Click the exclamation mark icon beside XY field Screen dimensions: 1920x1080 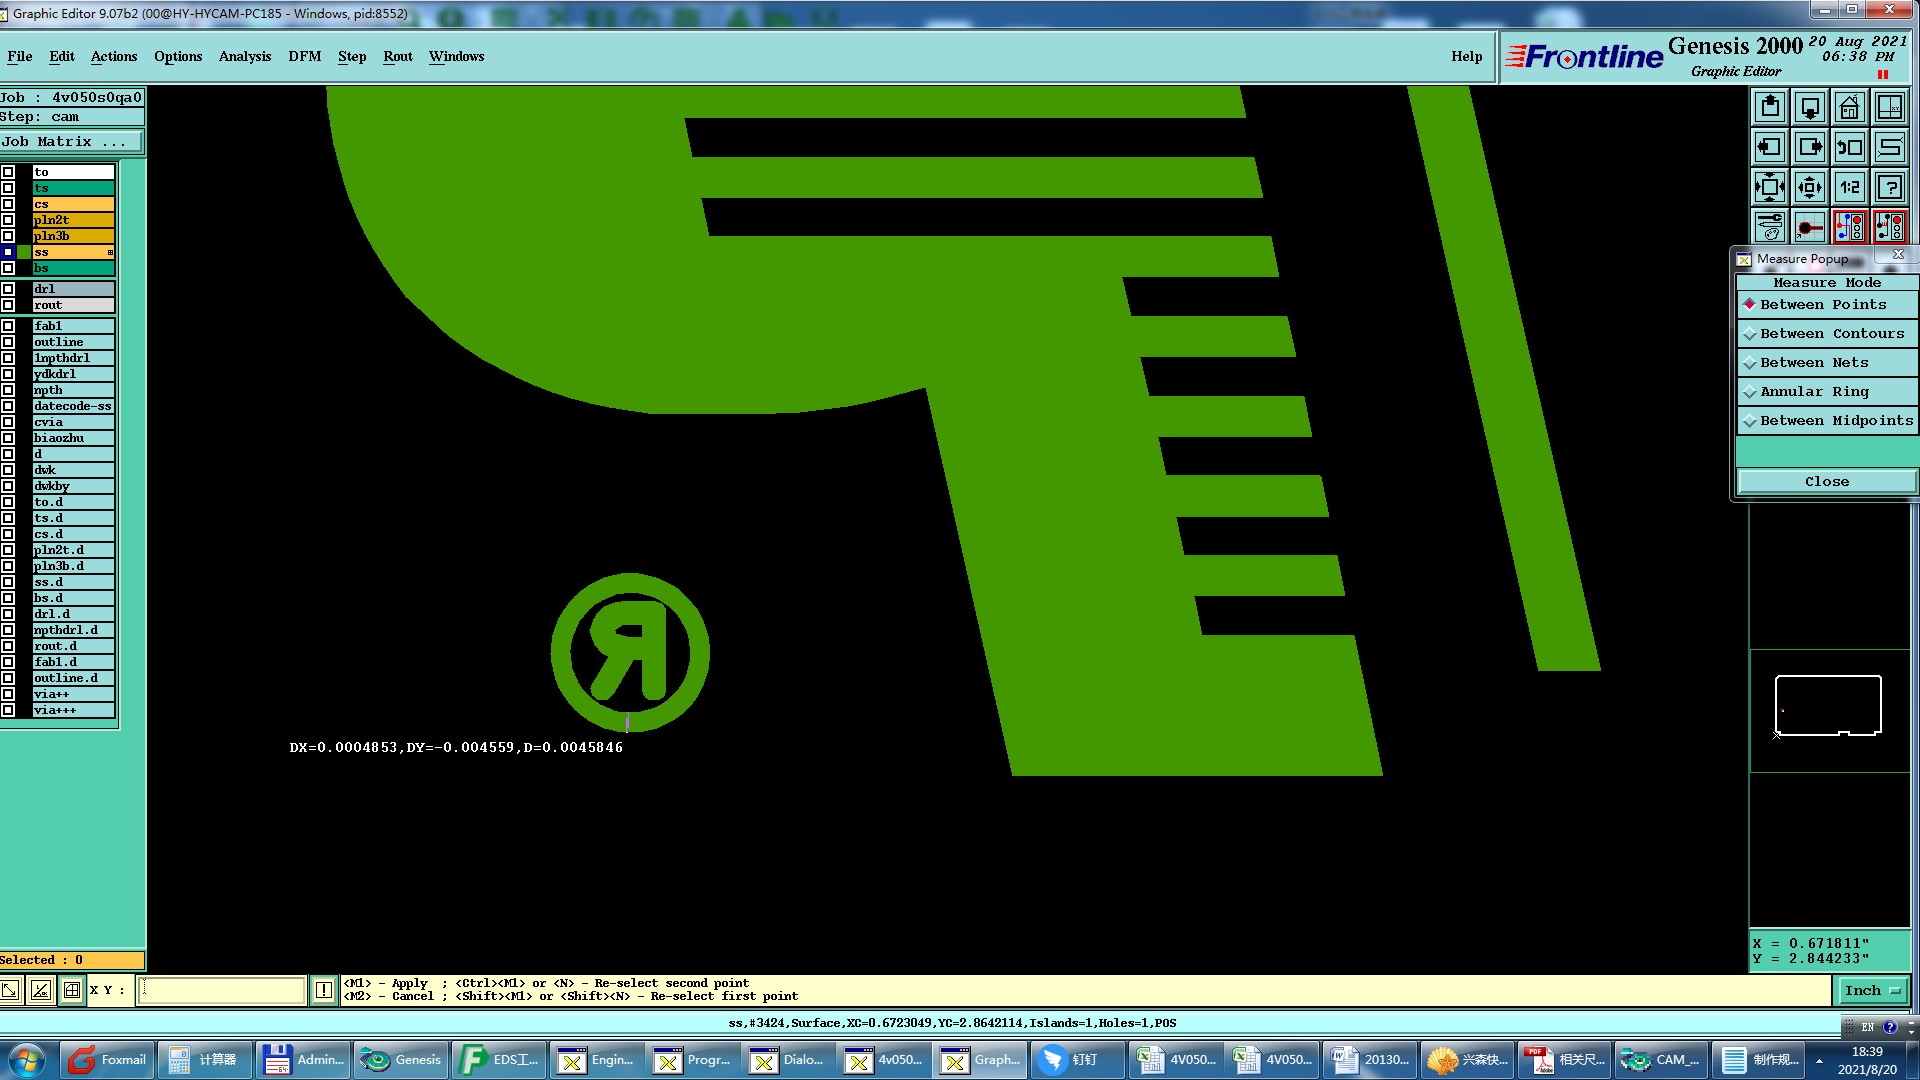tap(323, 990)
